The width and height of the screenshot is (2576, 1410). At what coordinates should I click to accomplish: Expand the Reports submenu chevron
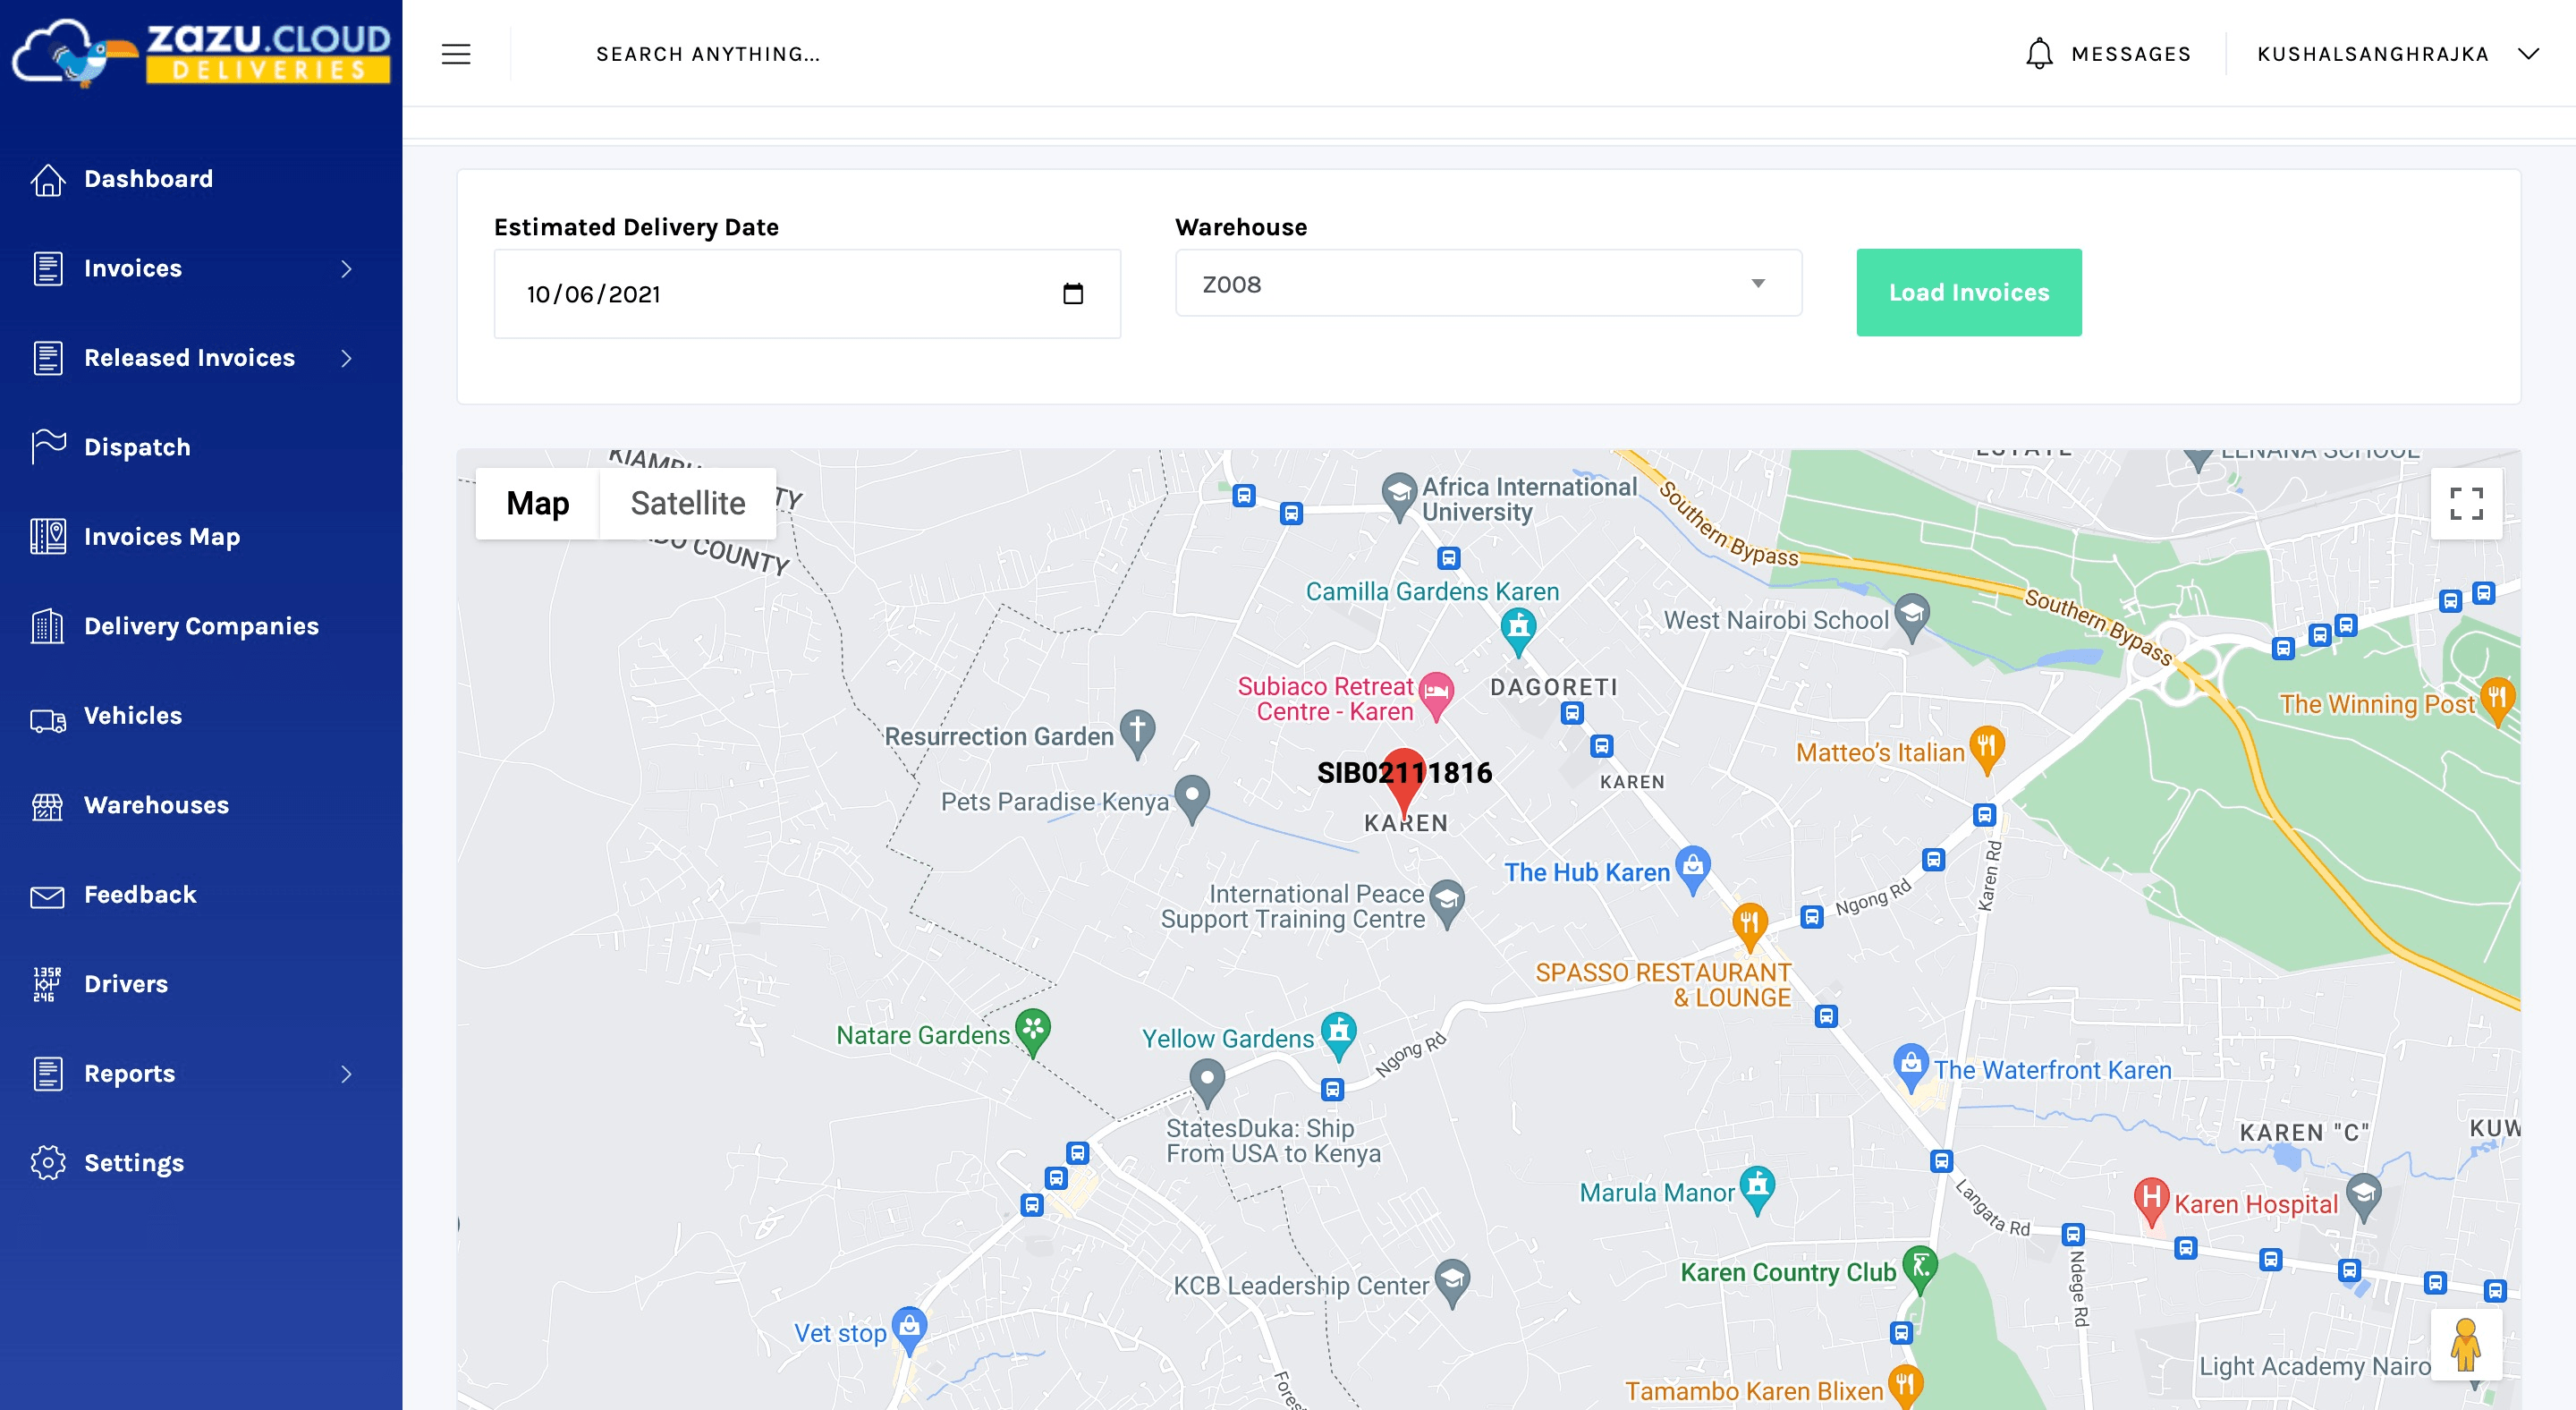[346, 1074]
